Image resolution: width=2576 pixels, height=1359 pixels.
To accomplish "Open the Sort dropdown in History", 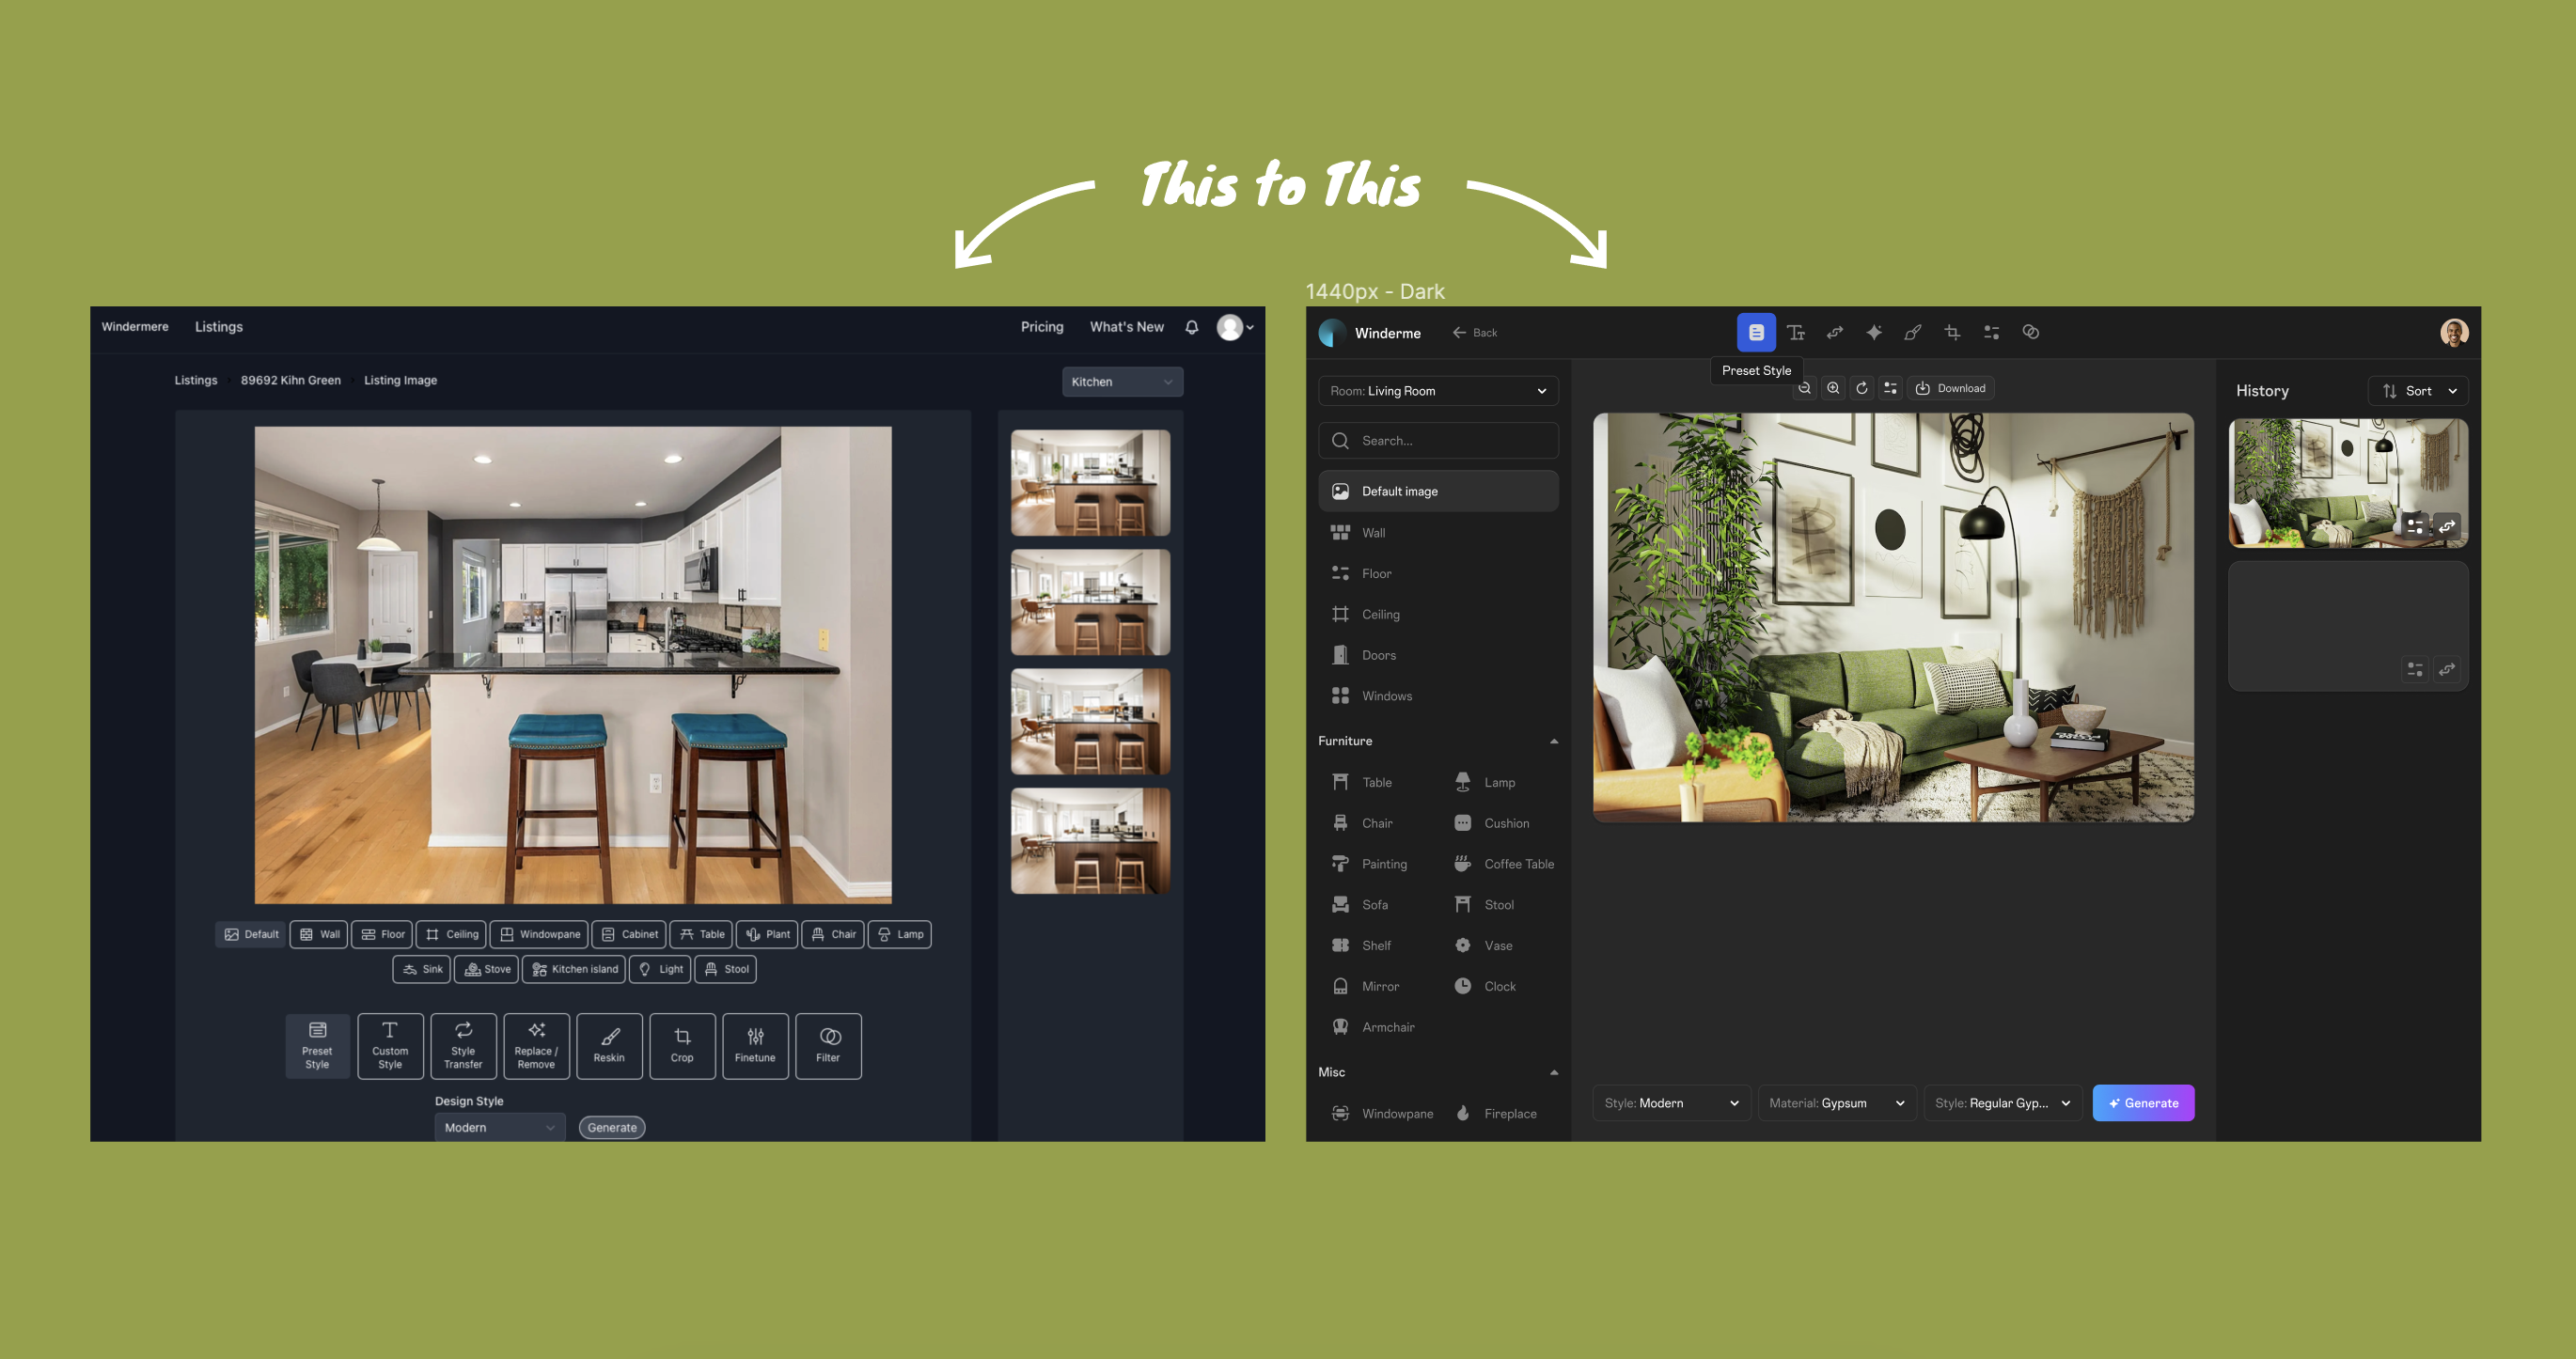I will (x=2418, y=391).
